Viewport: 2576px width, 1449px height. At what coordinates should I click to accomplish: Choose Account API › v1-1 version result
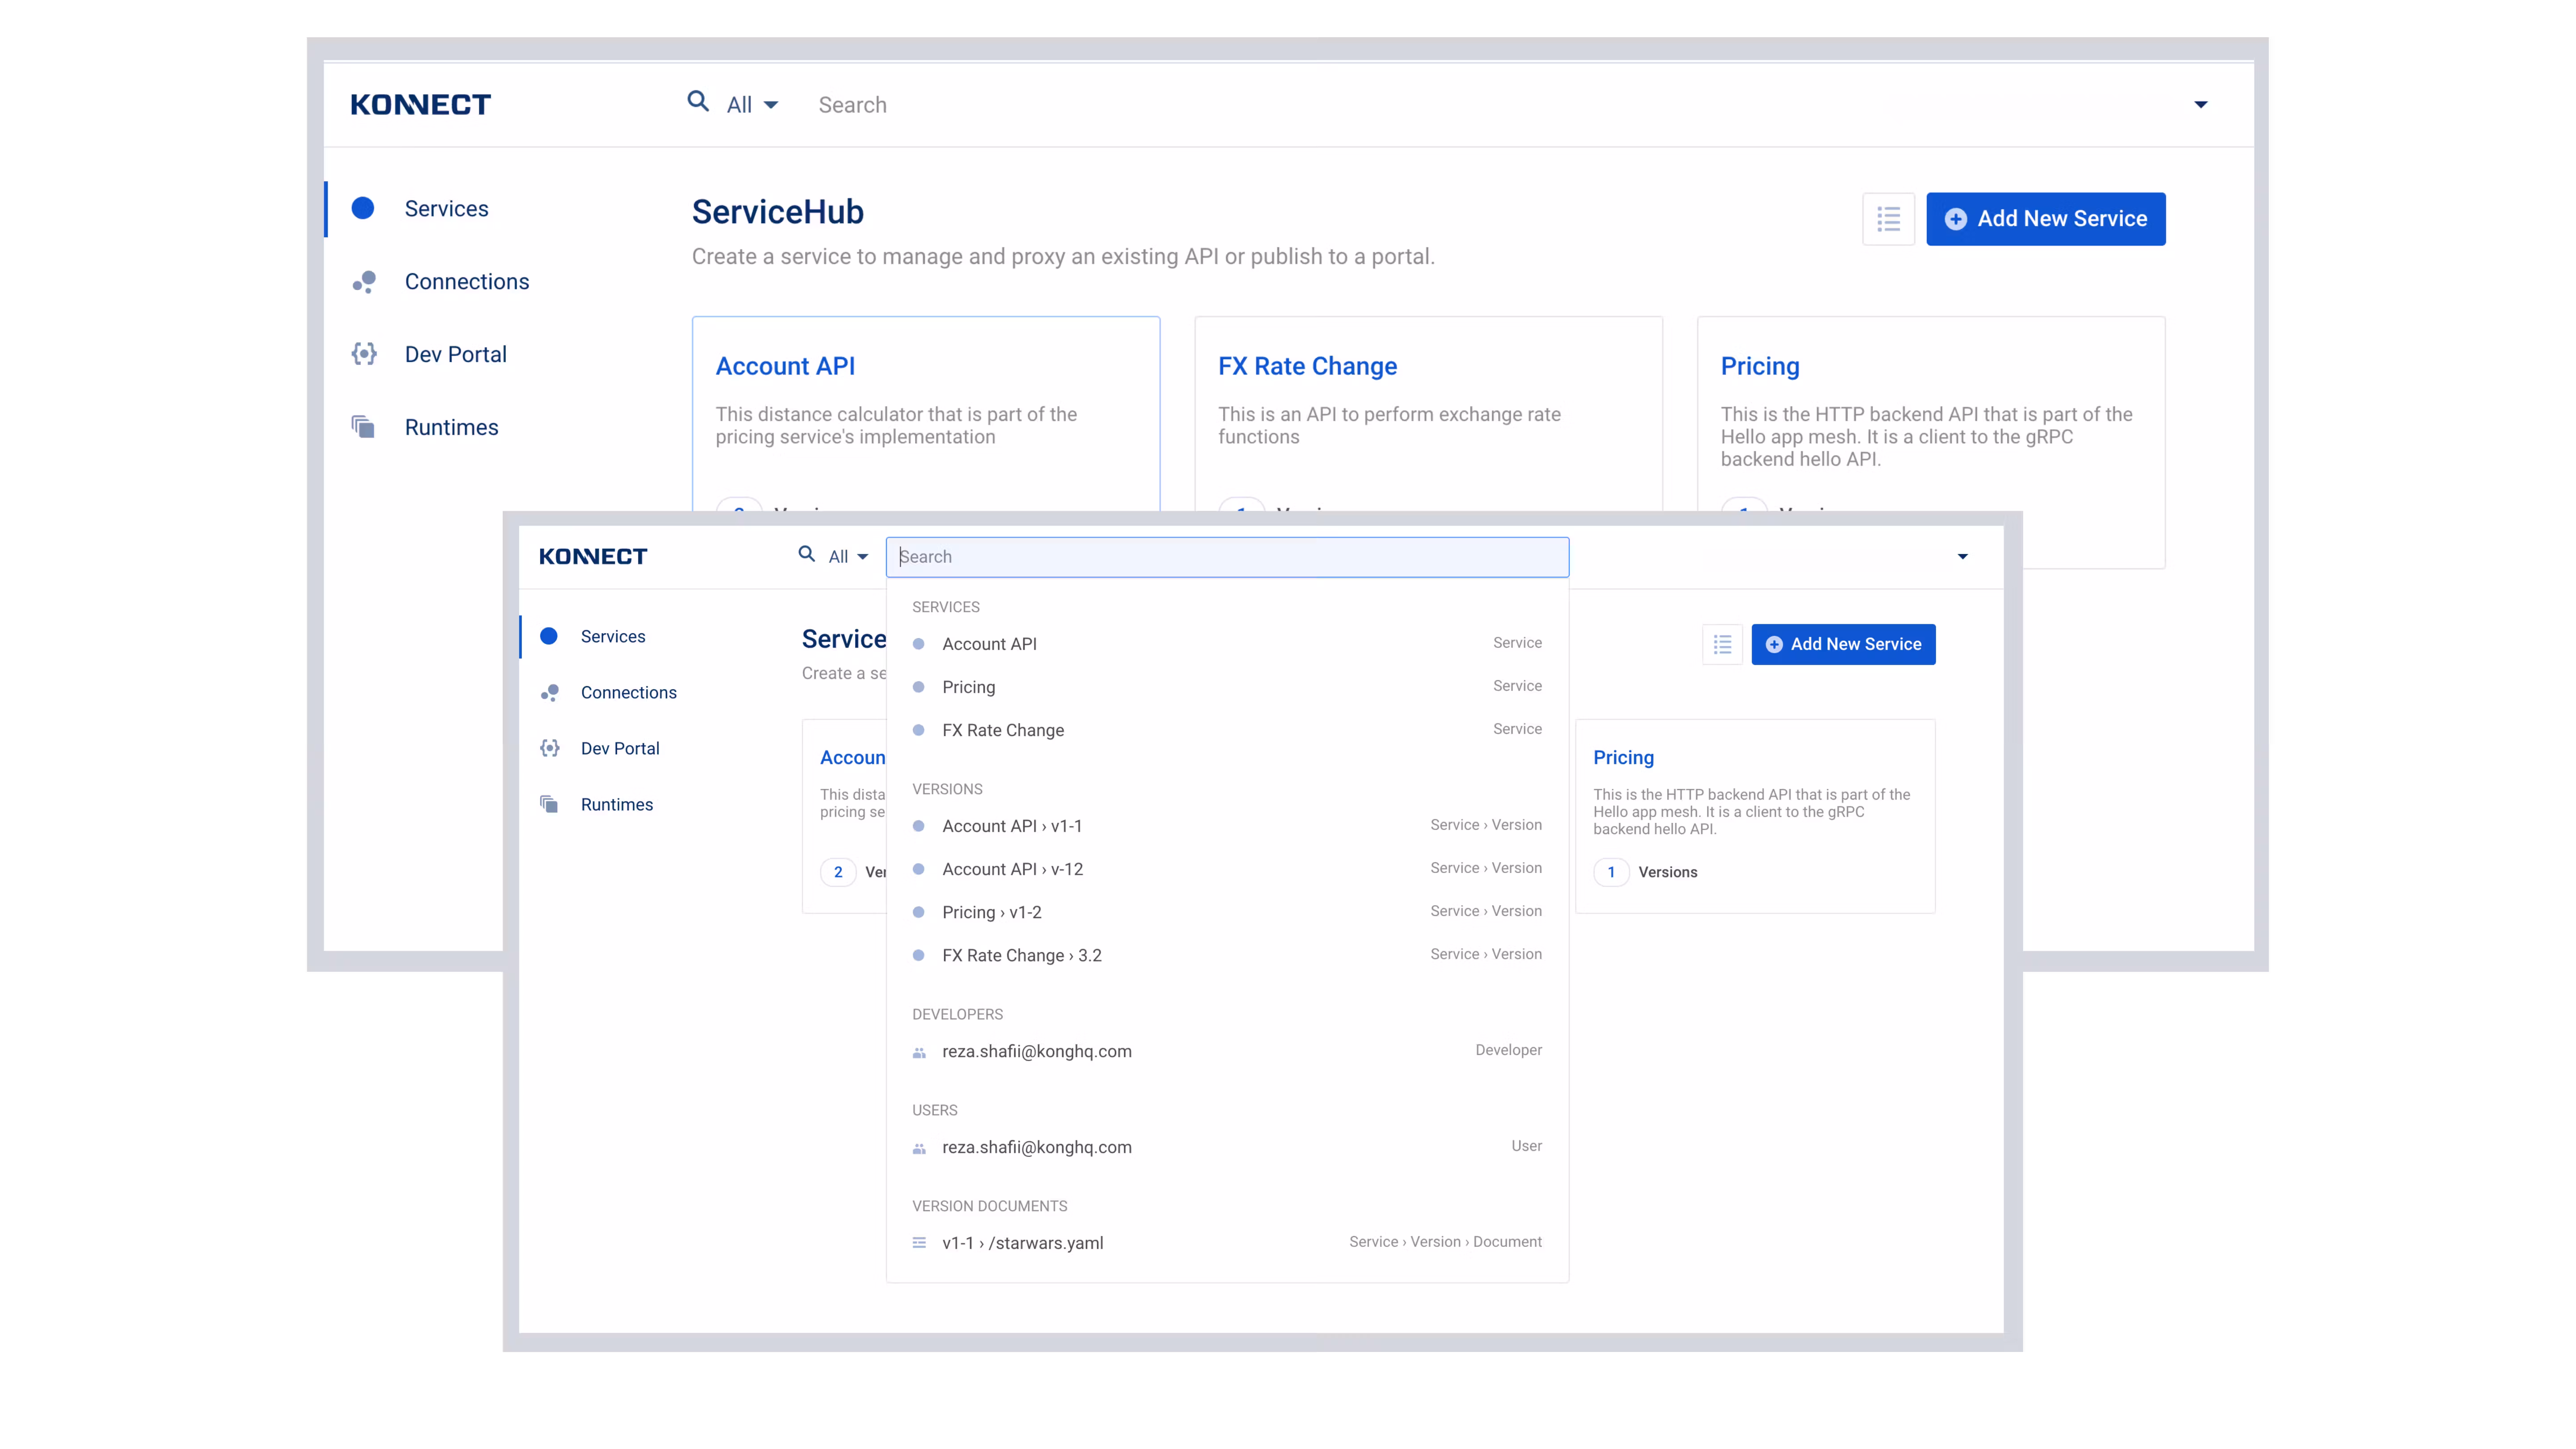coord(1012,826)
